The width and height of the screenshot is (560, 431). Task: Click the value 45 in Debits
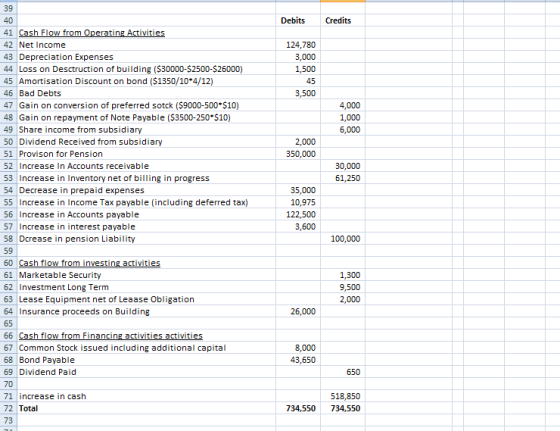[311, 81]
